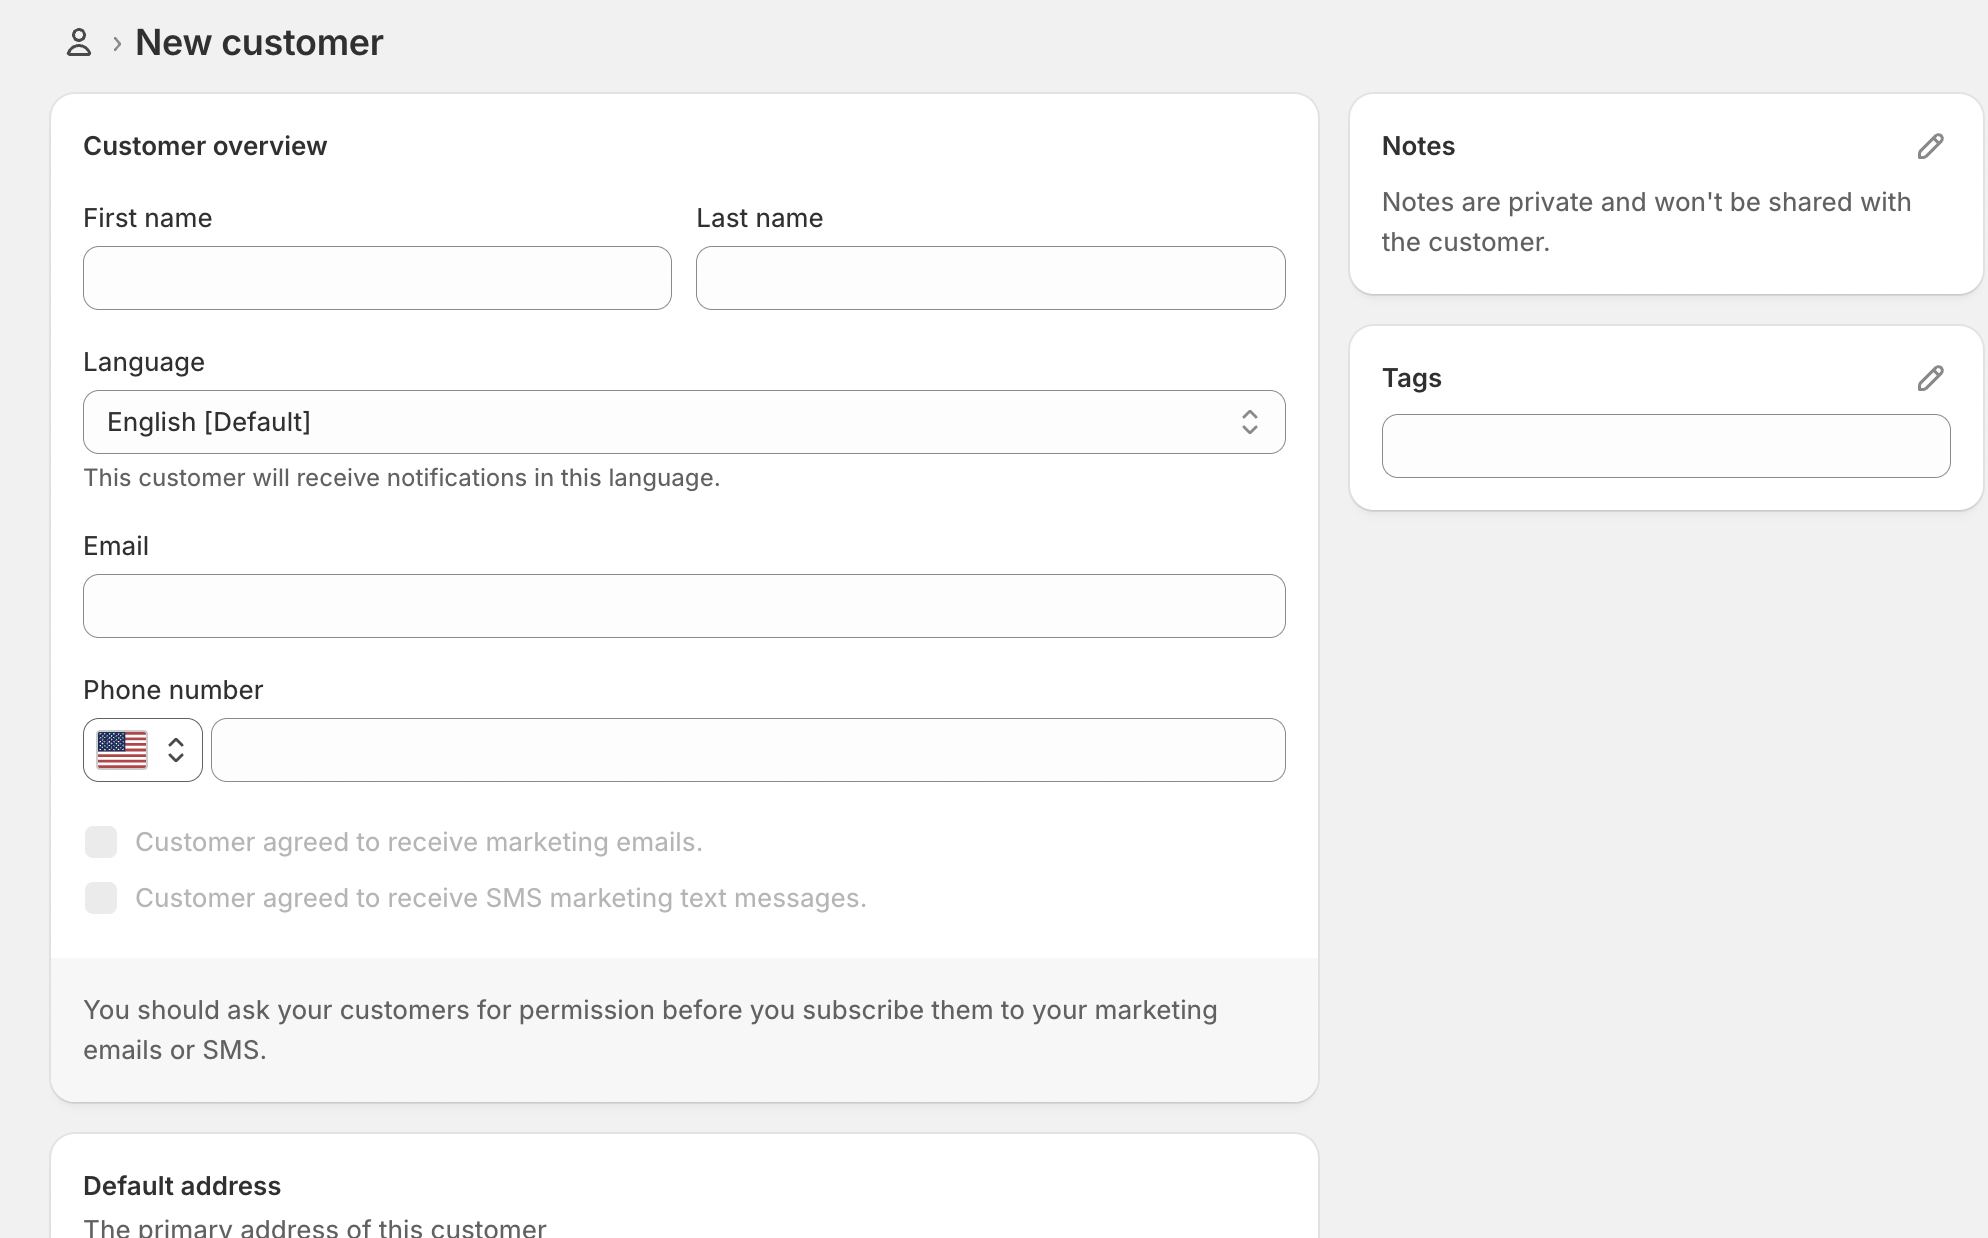Focus the Tags input box
The width and height of the screenshot is (1988, 1238).
click(1665, 446)
